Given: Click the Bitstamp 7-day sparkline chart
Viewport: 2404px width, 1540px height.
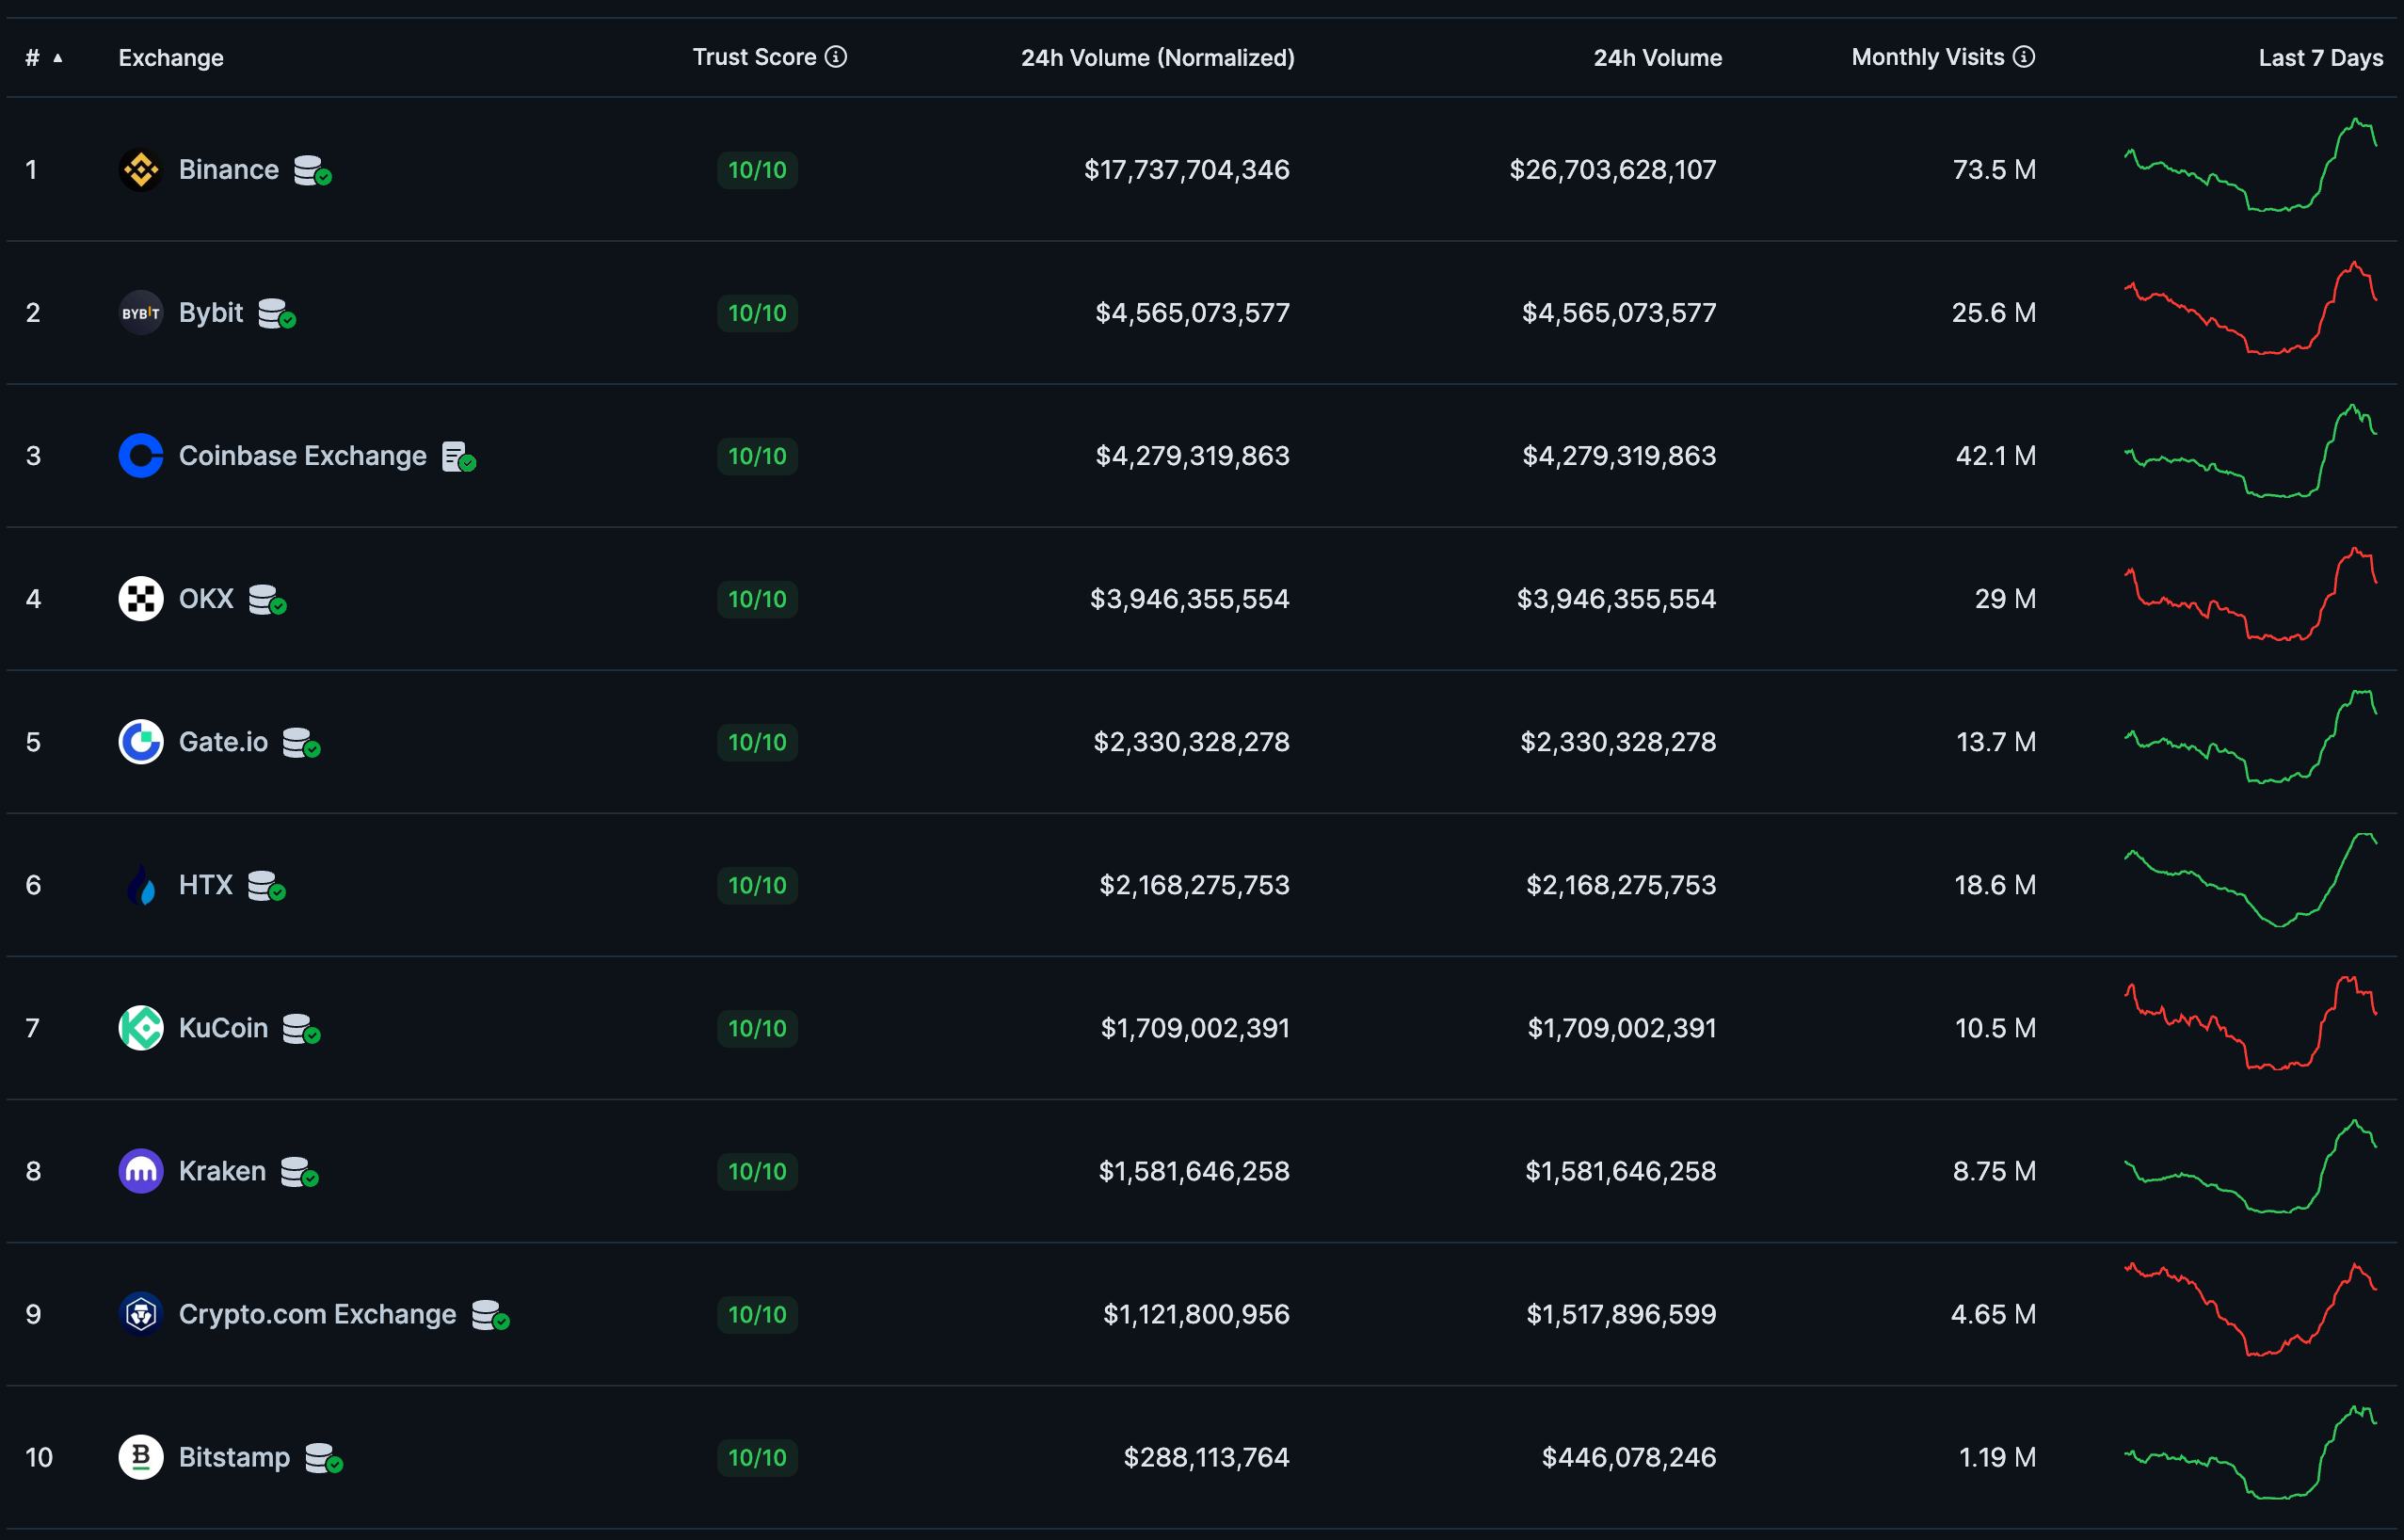Looking at the screenshot, I should 2250,1455.
